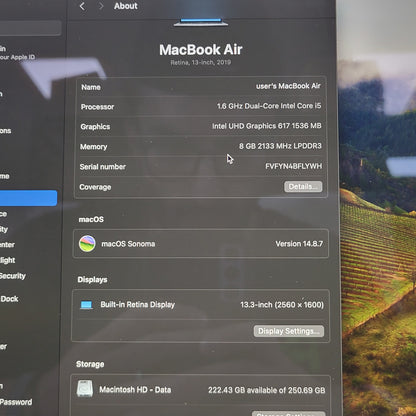
Task: Click graphics value 'Intel UHD Graphics 617 1536 MB'
Action: (x=267, y=126)
